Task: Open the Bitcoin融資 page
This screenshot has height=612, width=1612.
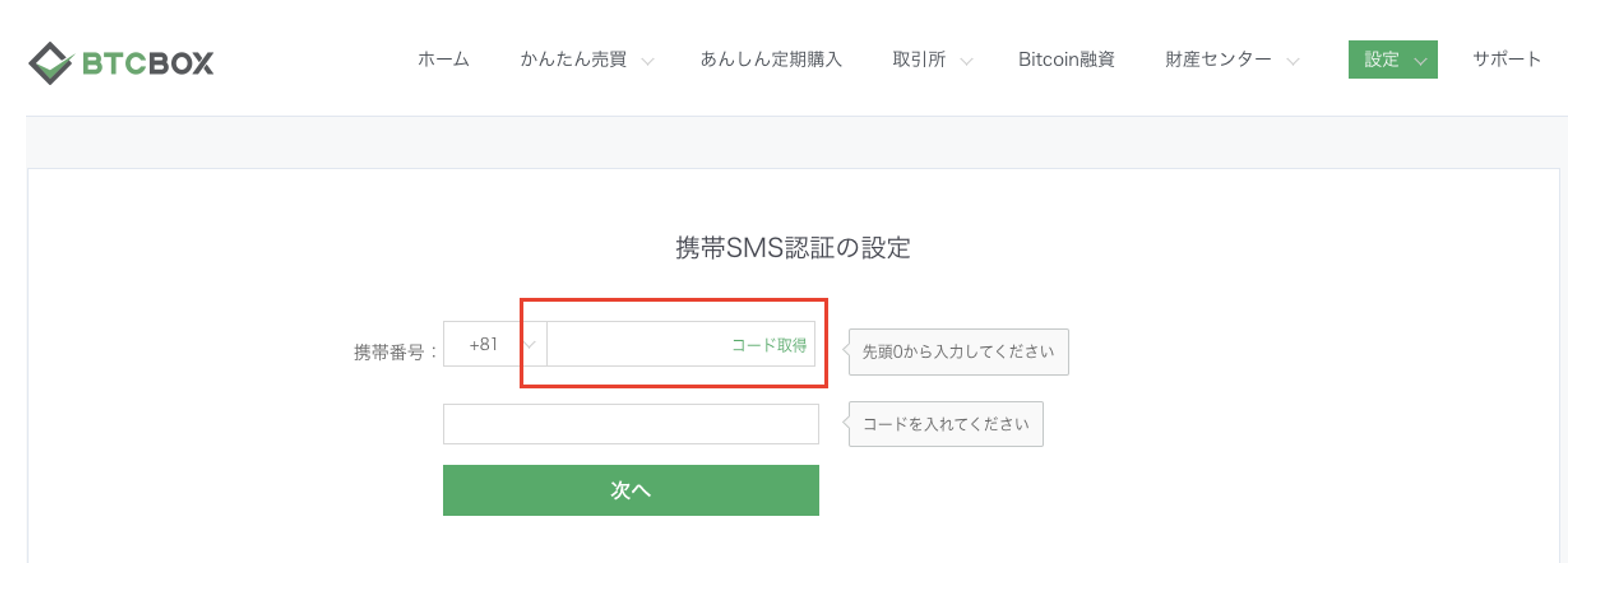Action: point(1066,60)
